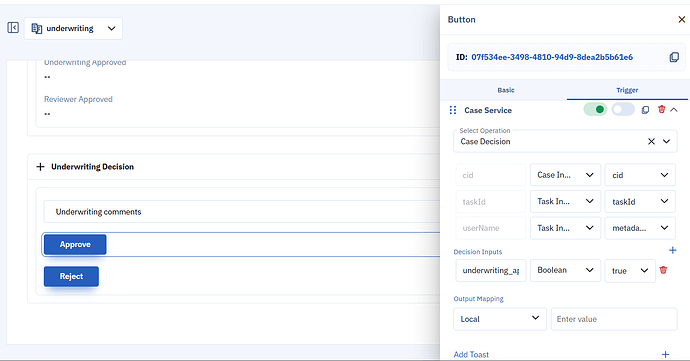The image size is (690, 361).
Task: Click the Decision Inputs heading
Action: click(477, 252)
